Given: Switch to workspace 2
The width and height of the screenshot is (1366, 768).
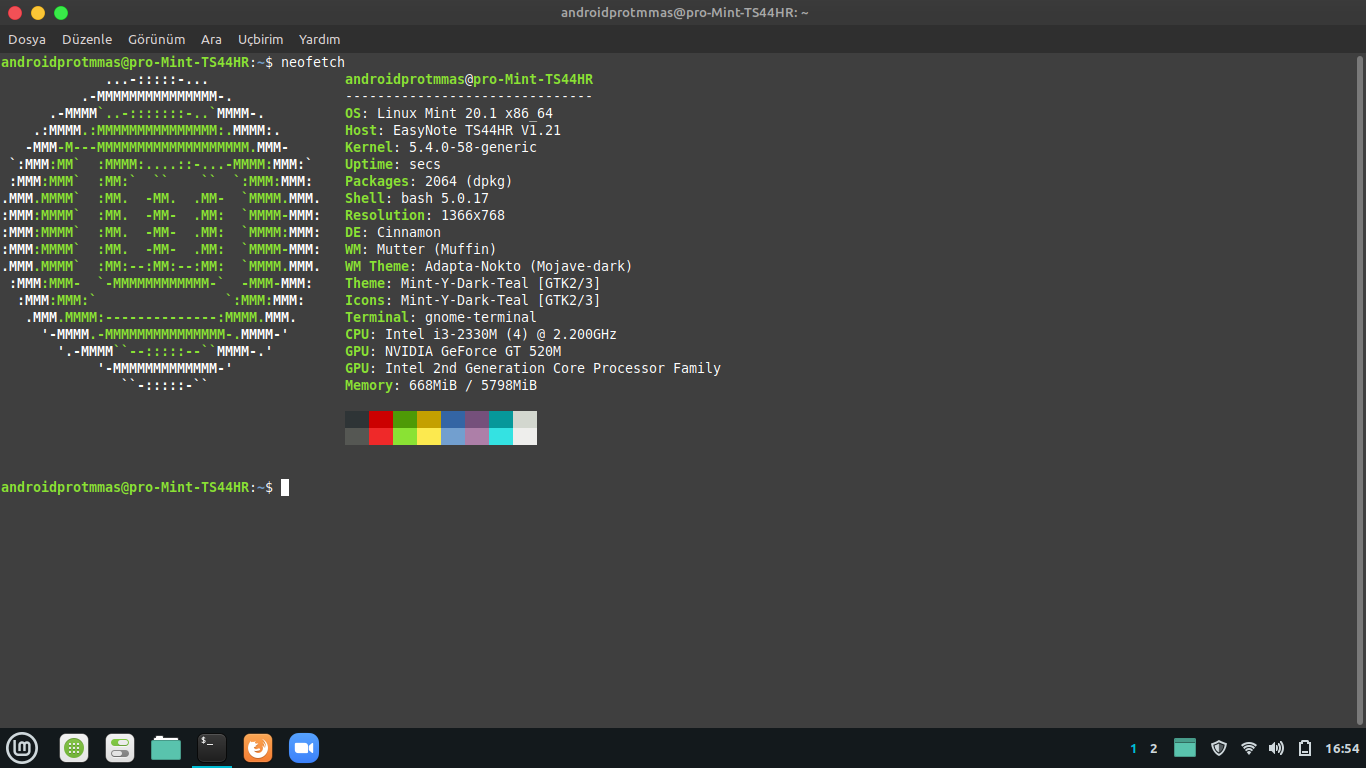Looking at the screenshot, I should (1153, 748).
